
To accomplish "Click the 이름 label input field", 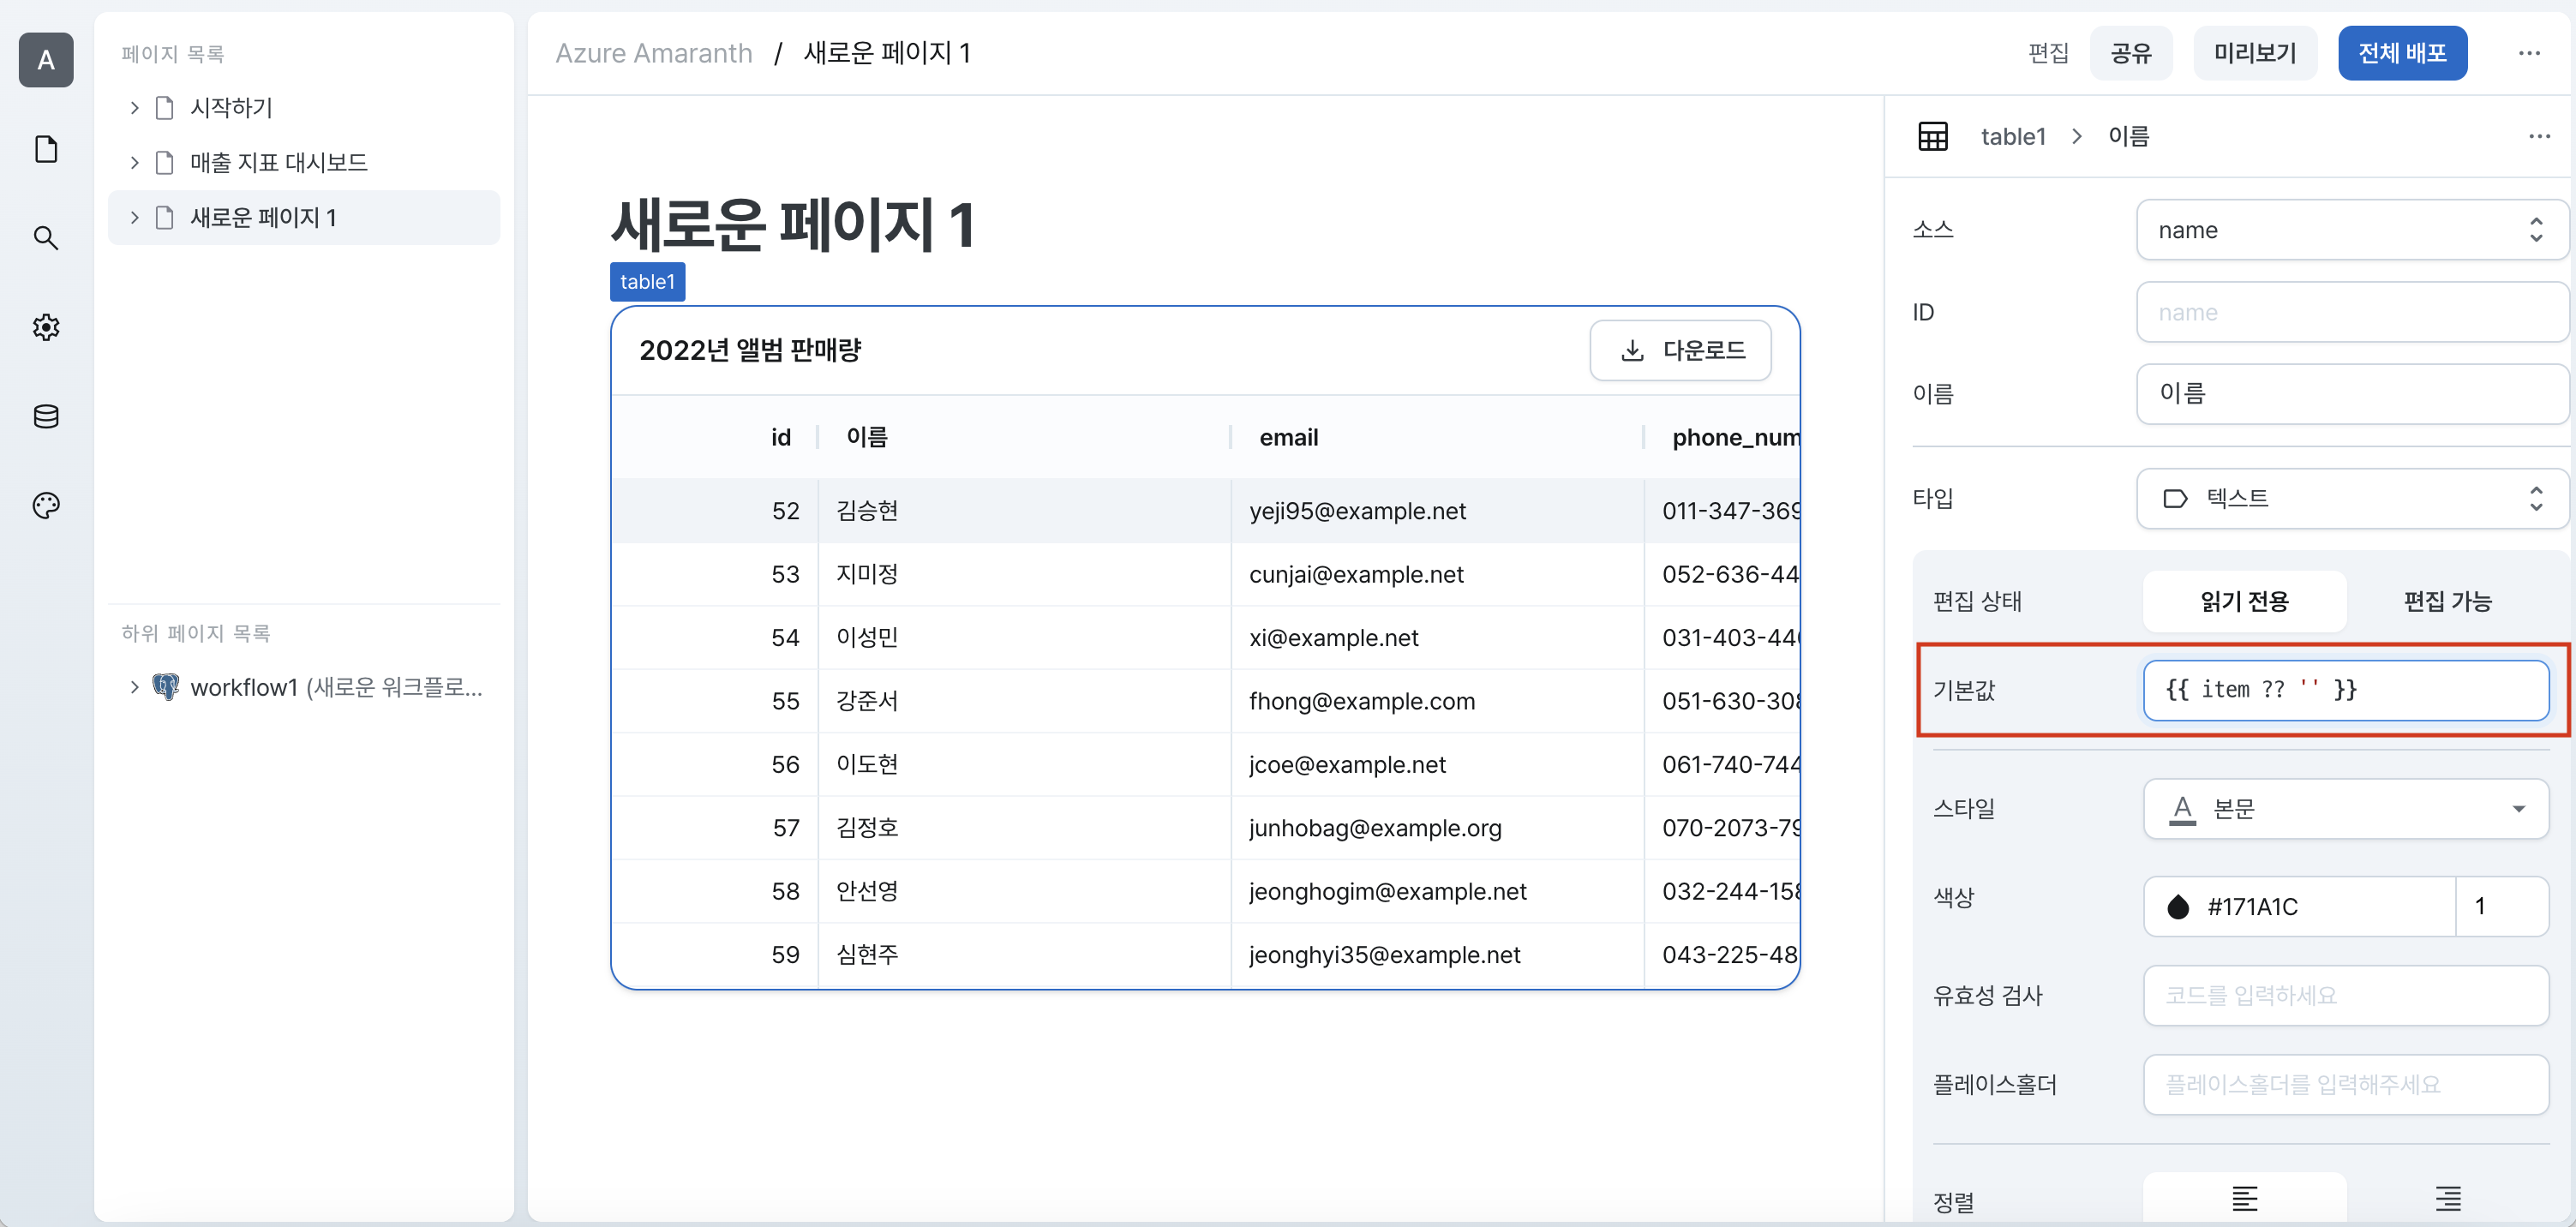I will (2352, 394).
